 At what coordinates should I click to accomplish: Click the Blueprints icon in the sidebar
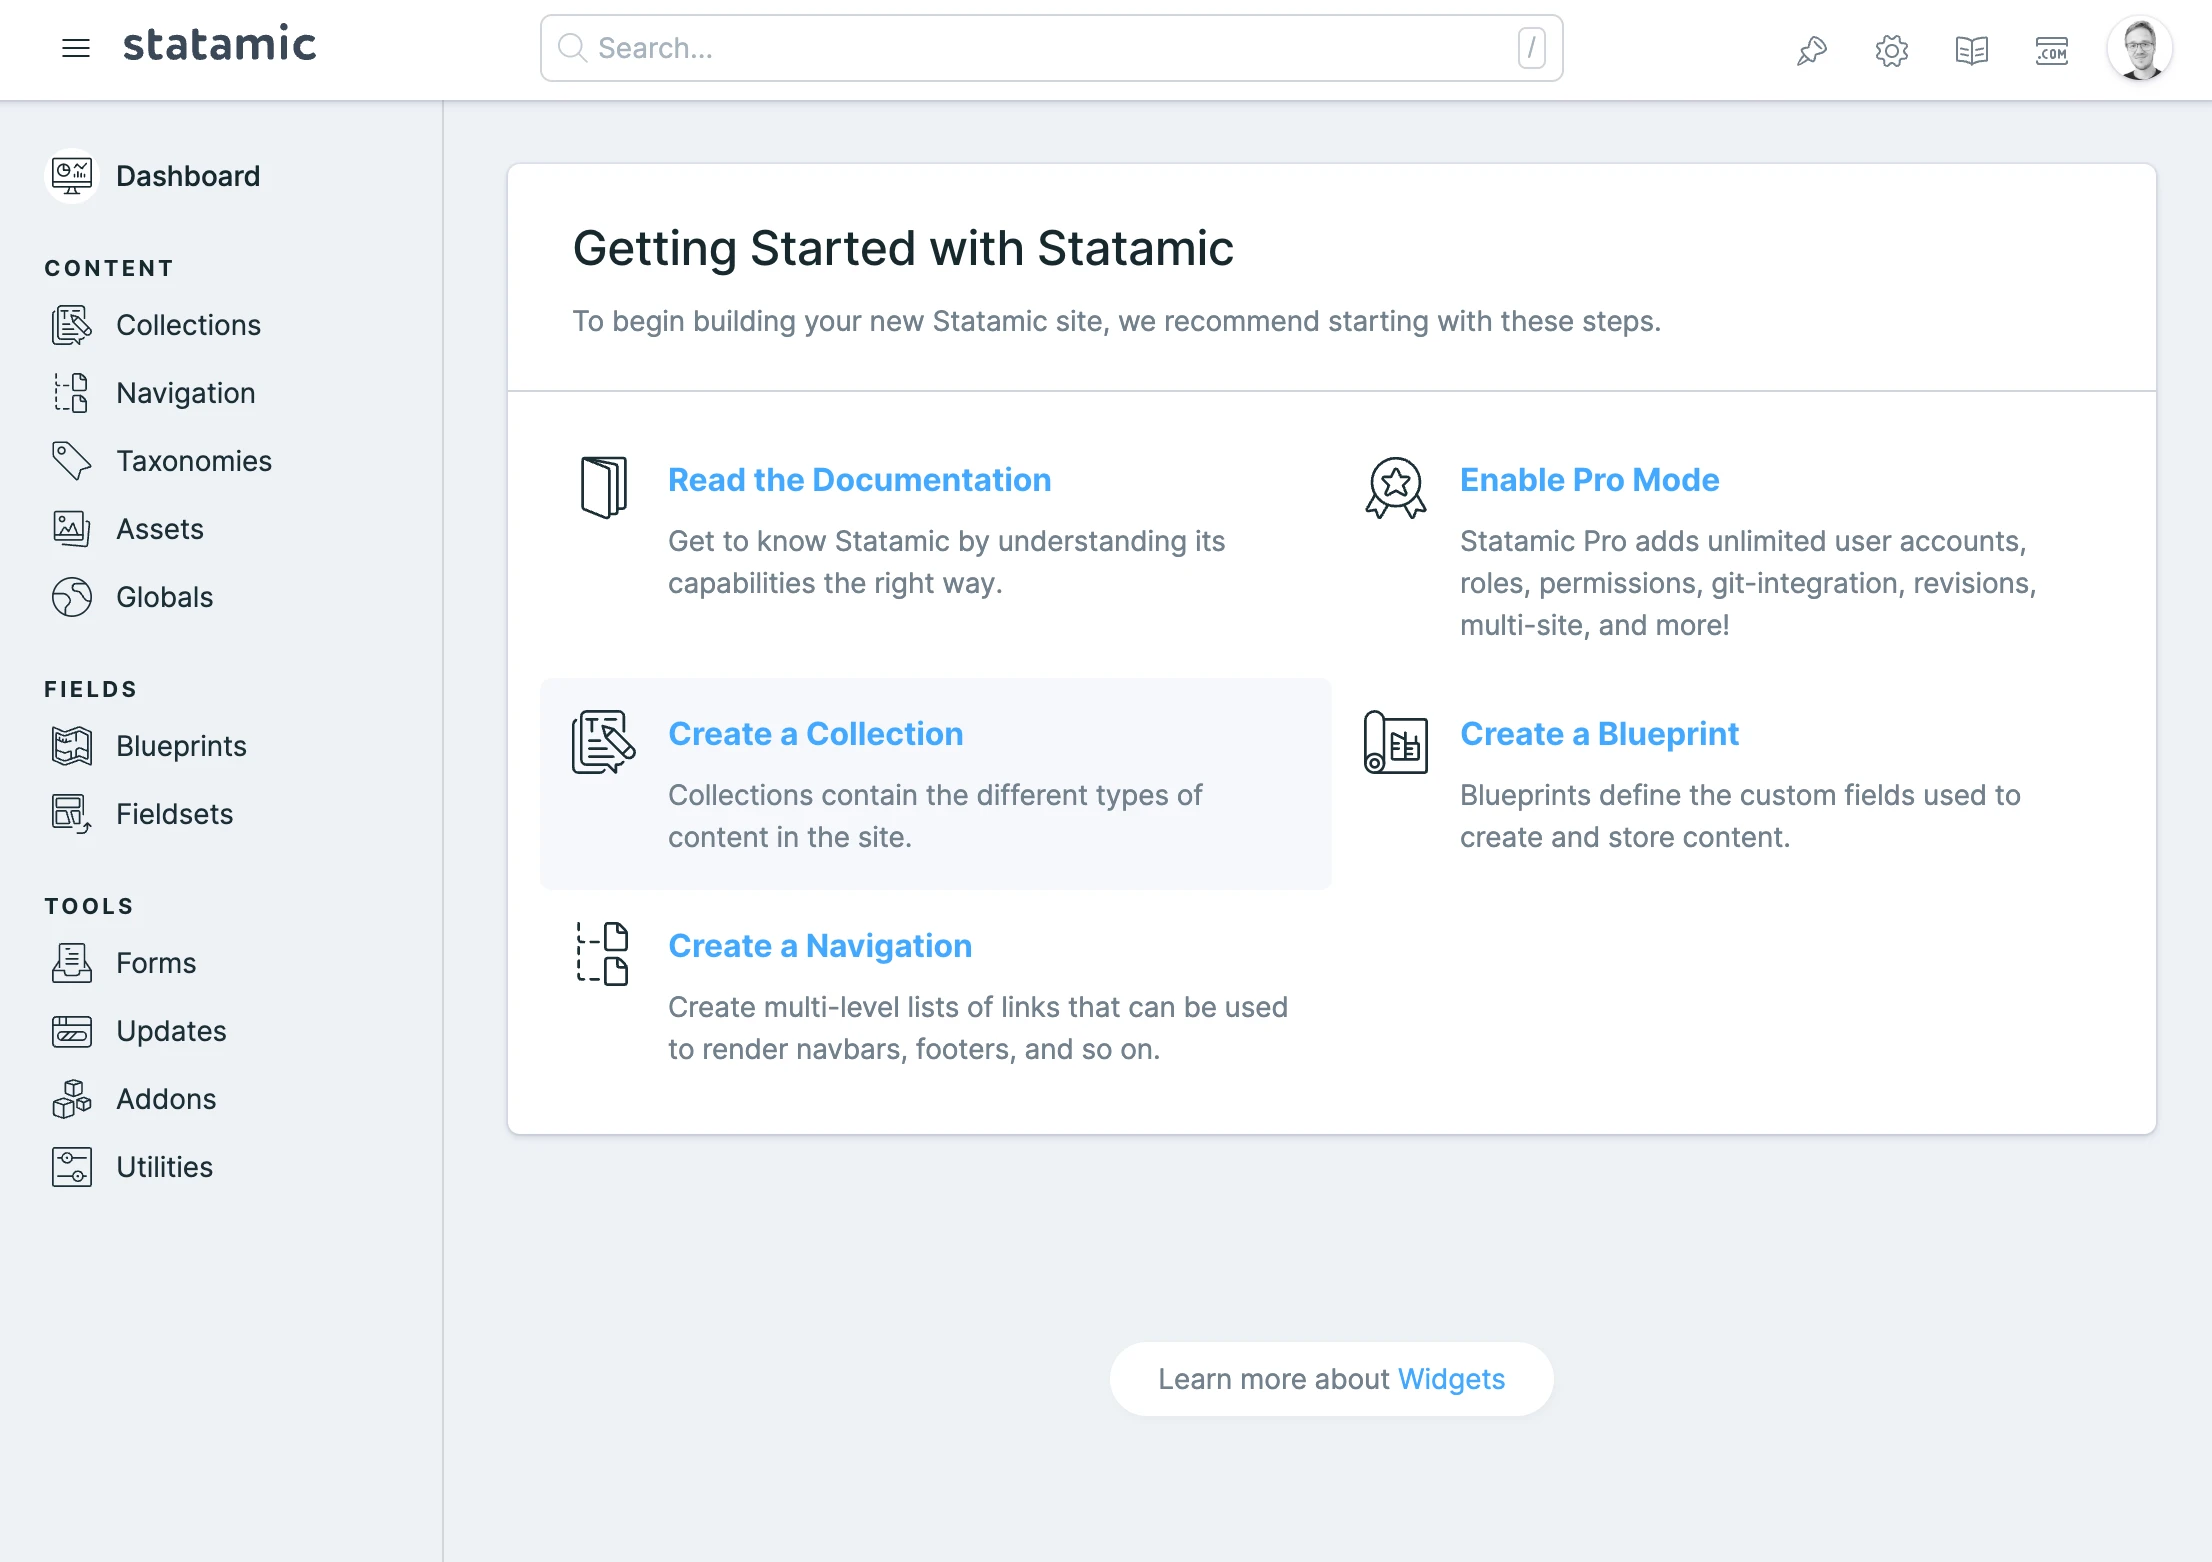coord(71,746)
